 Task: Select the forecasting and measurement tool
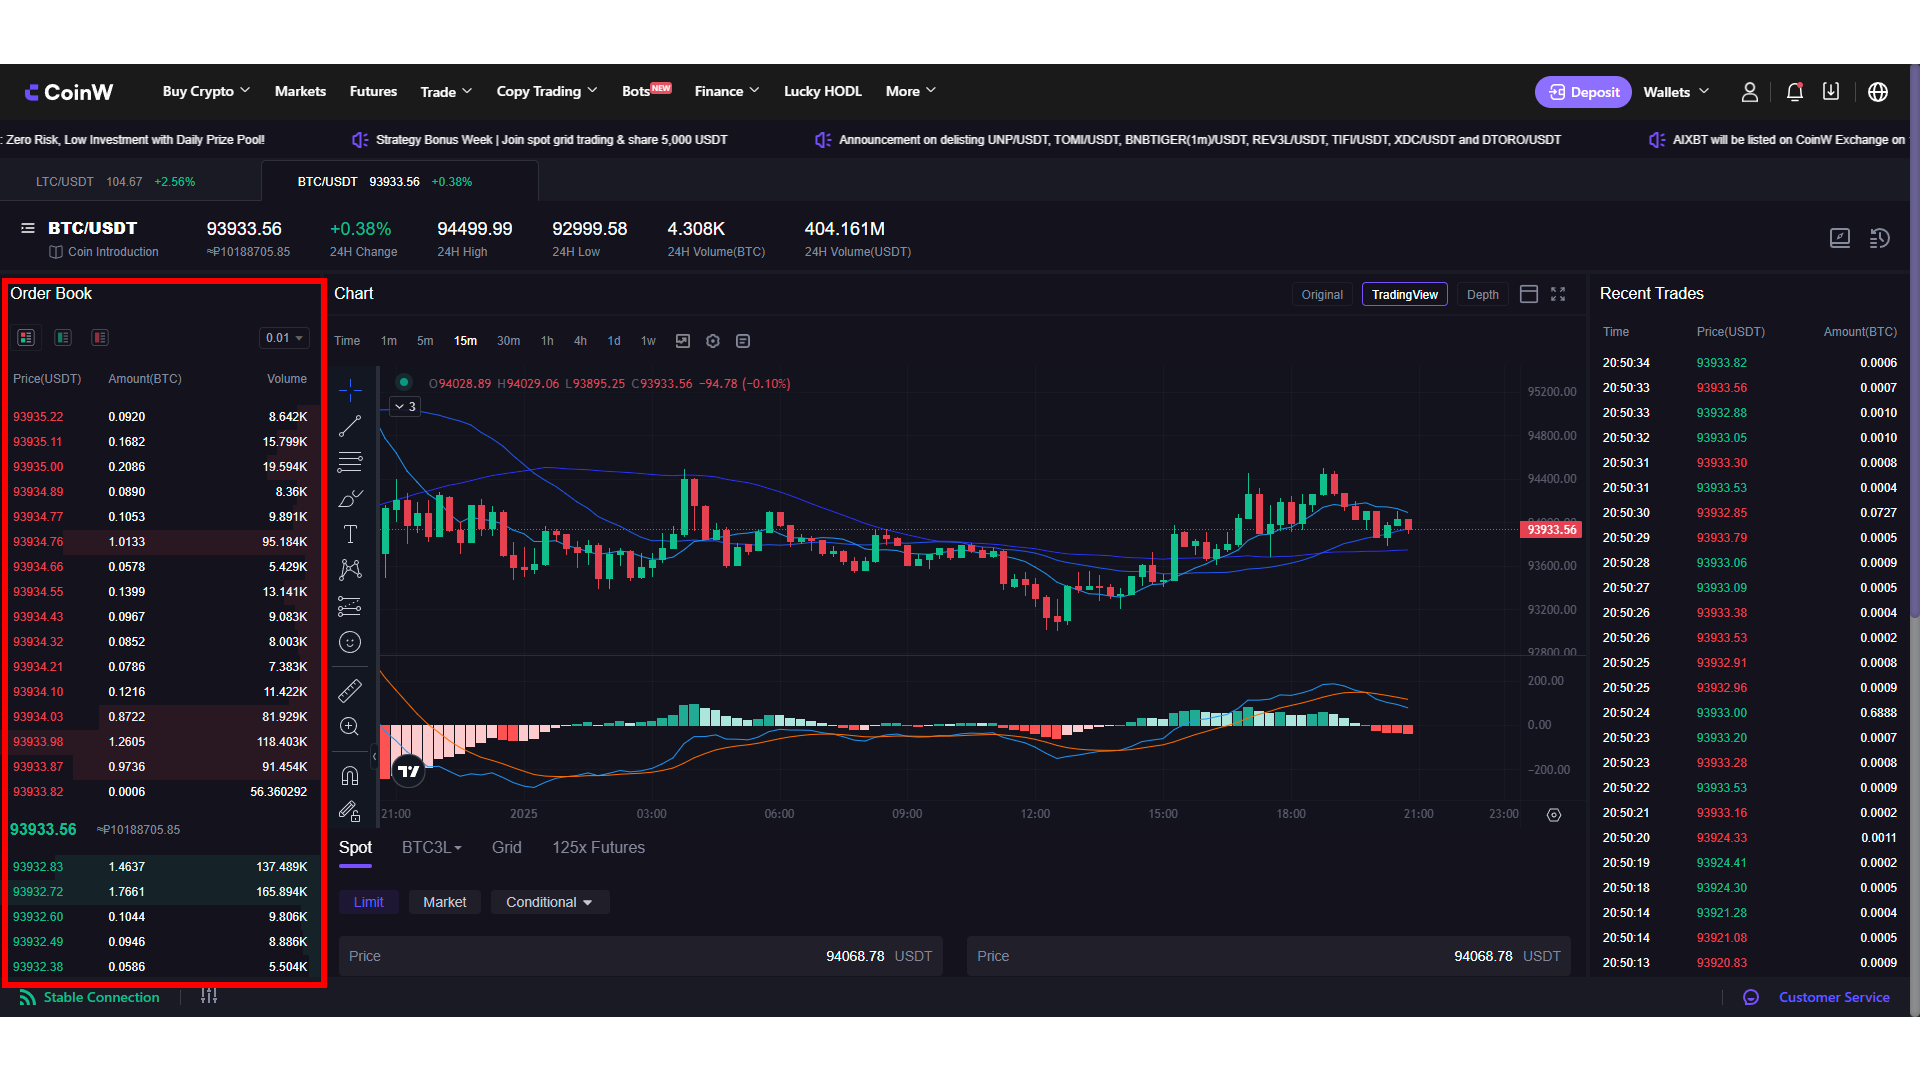[350, 606]
